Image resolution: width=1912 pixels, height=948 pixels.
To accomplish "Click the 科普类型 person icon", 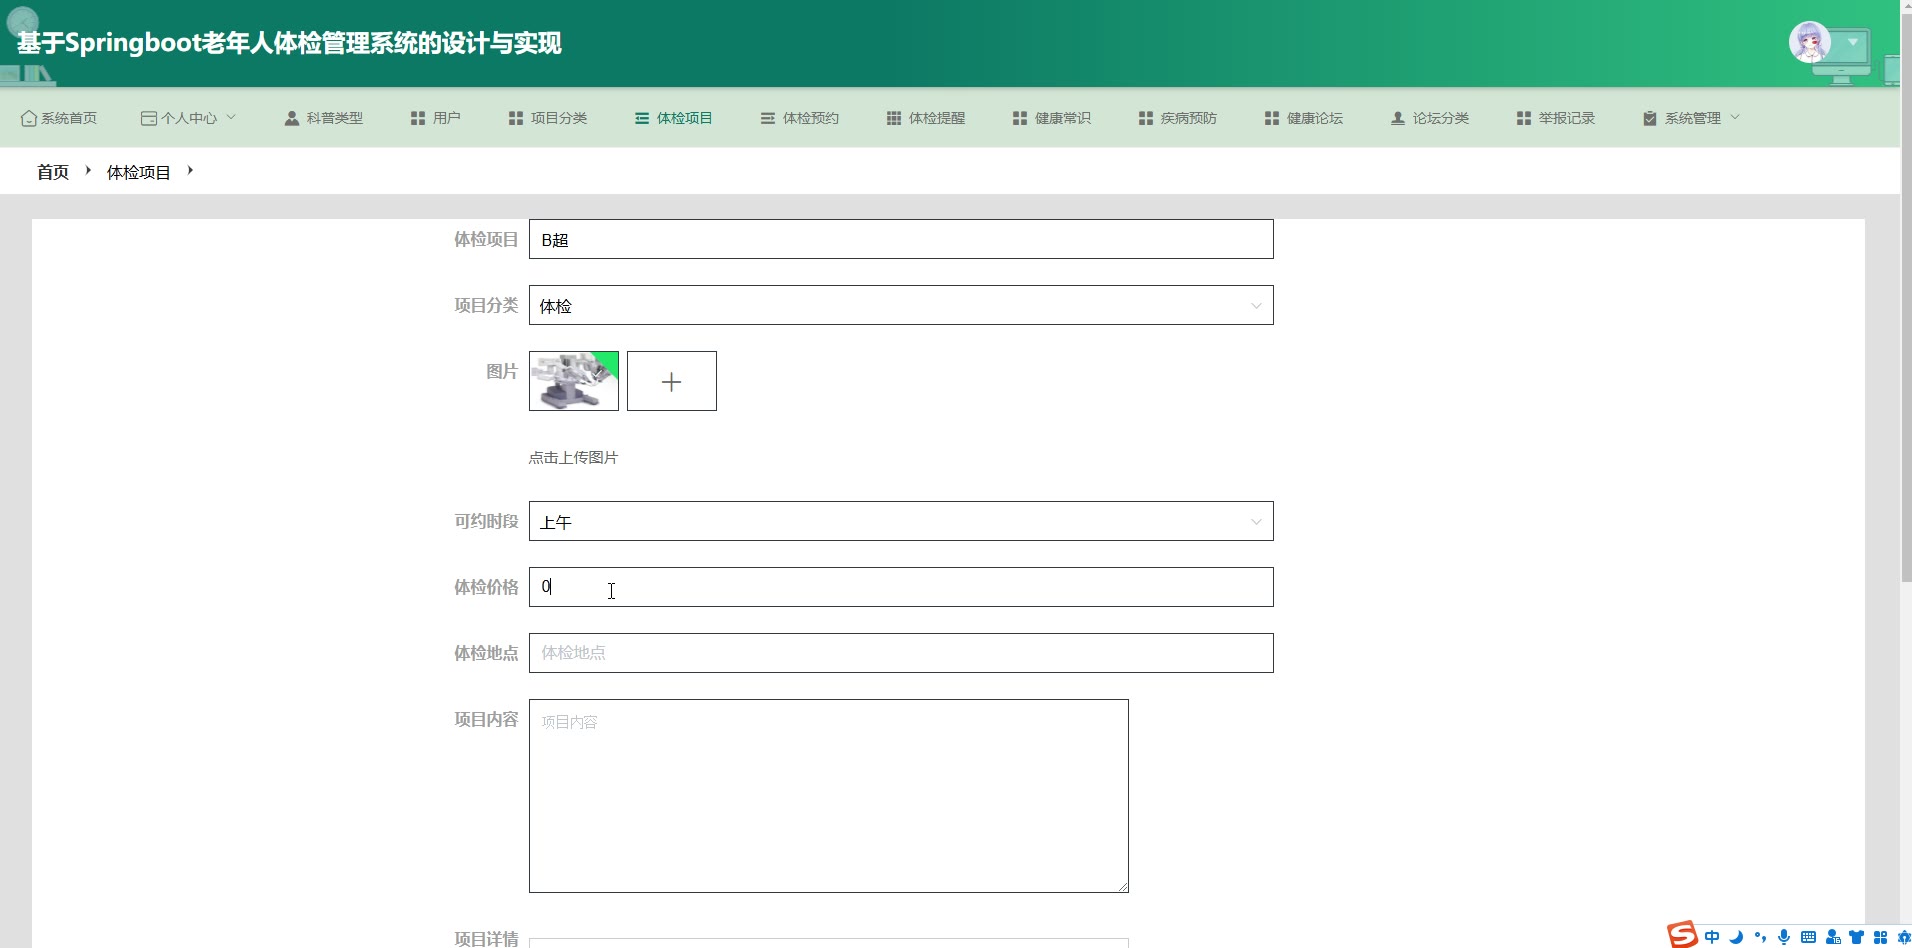I will point(292,118).
